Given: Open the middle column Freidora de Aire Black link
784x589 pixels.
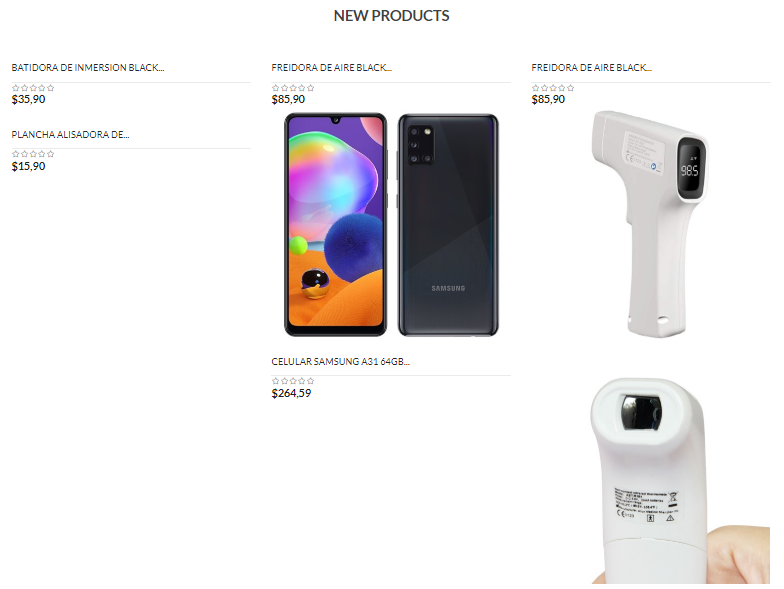Looking at the screenshot, I should (x=332, y=68).
